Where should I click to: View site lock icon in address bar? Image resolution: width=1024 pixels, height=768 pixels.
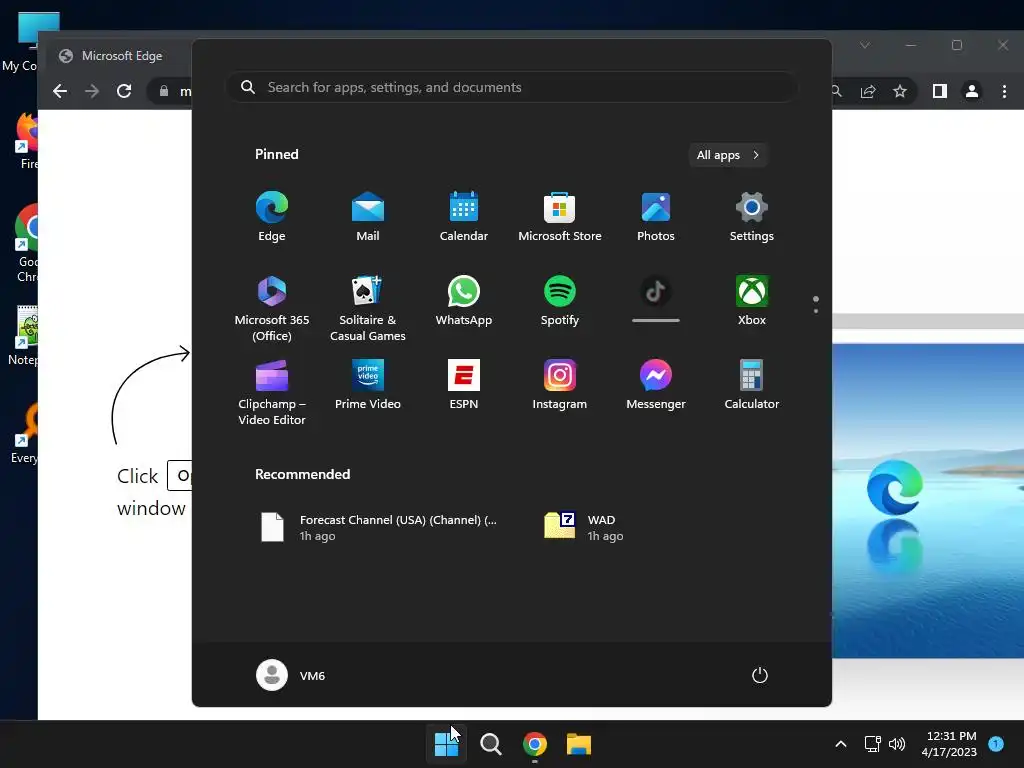point(164,91)
